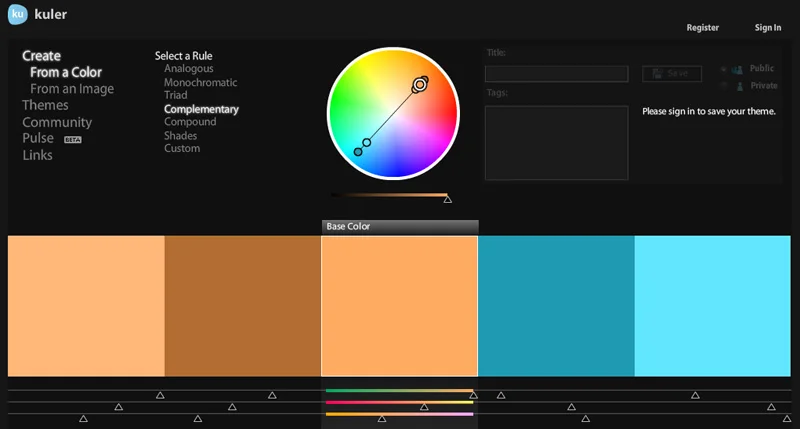Choose the Shades color rule
The image size is (800, 429).
click(180, 136)
